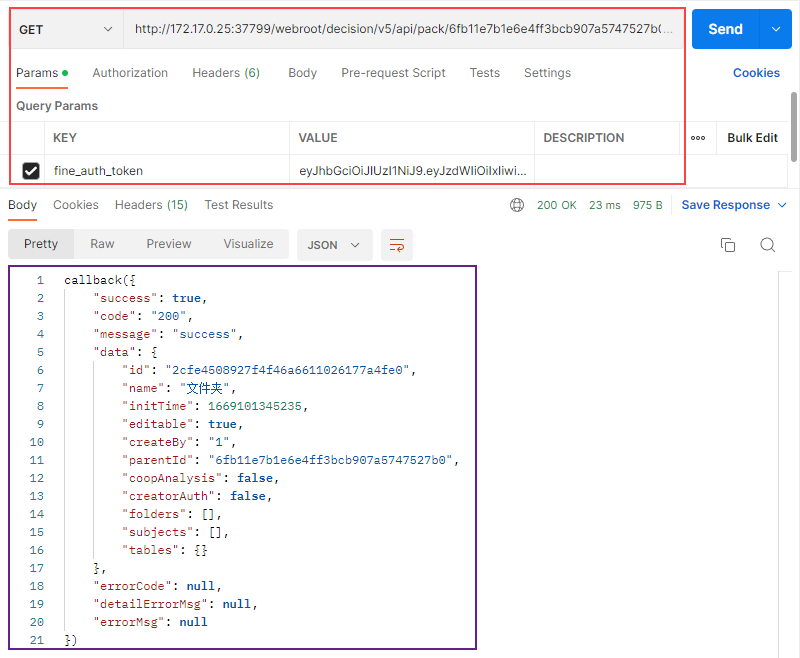Open the JSON format dropdown
800x658 pixels.
(334, 245)
